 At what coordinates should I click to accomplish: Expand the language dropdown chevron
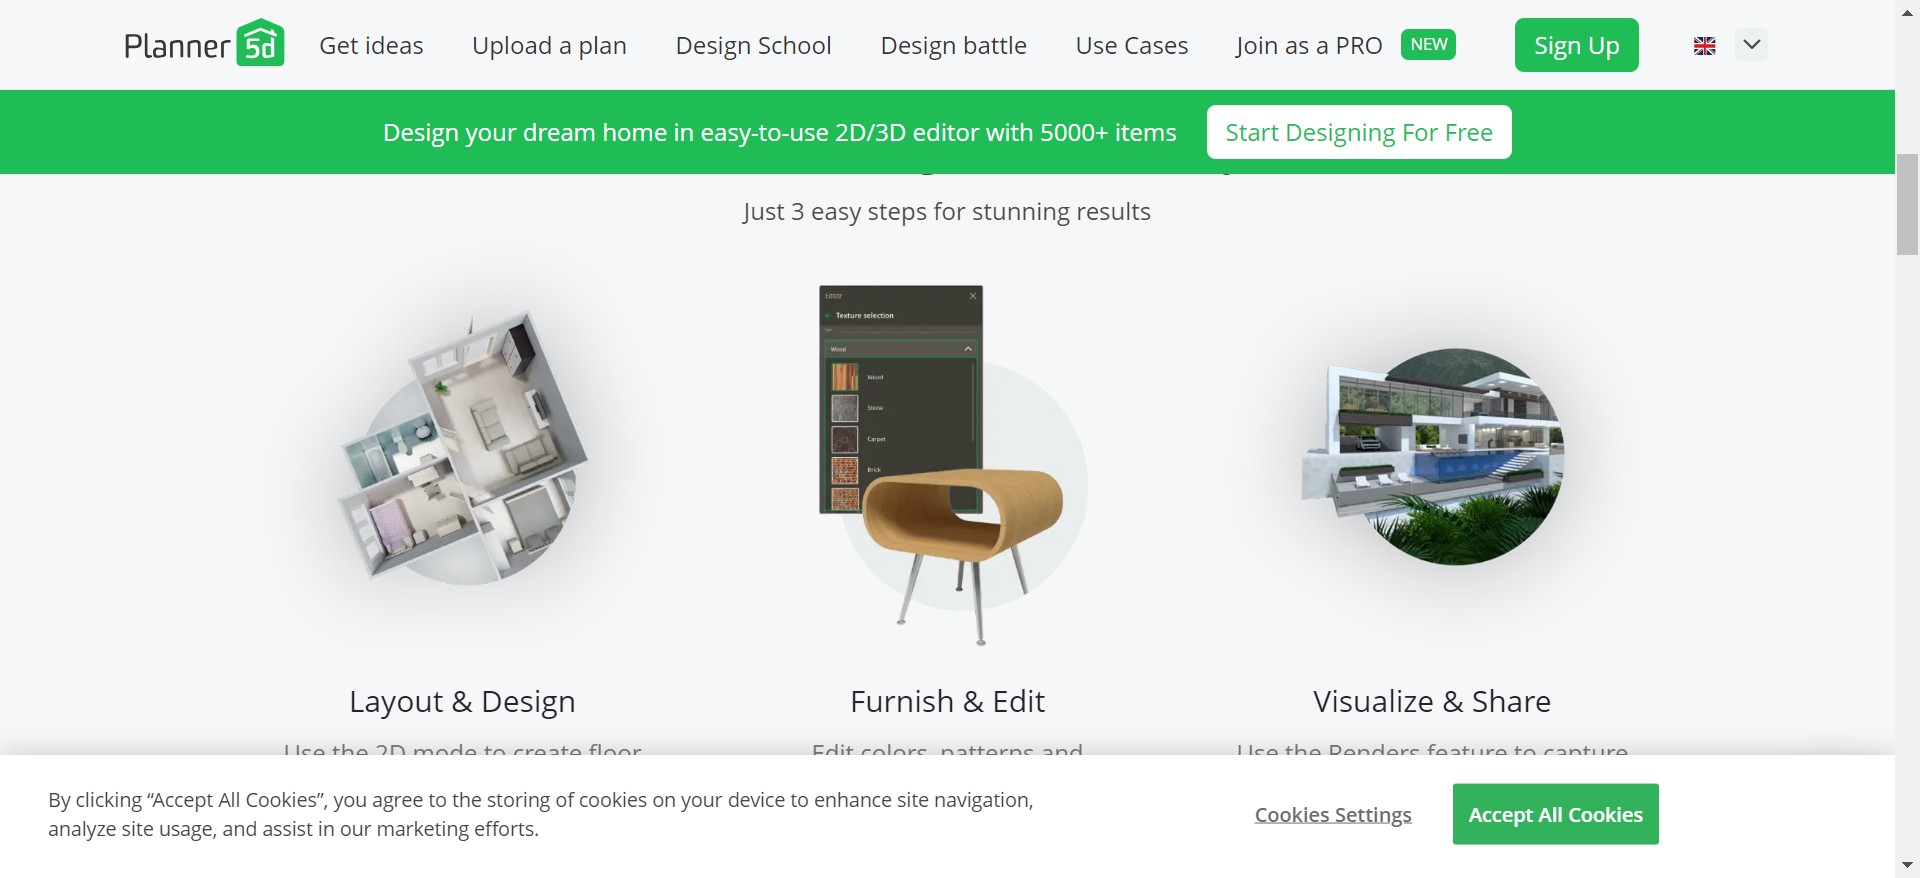[1751, 45]
